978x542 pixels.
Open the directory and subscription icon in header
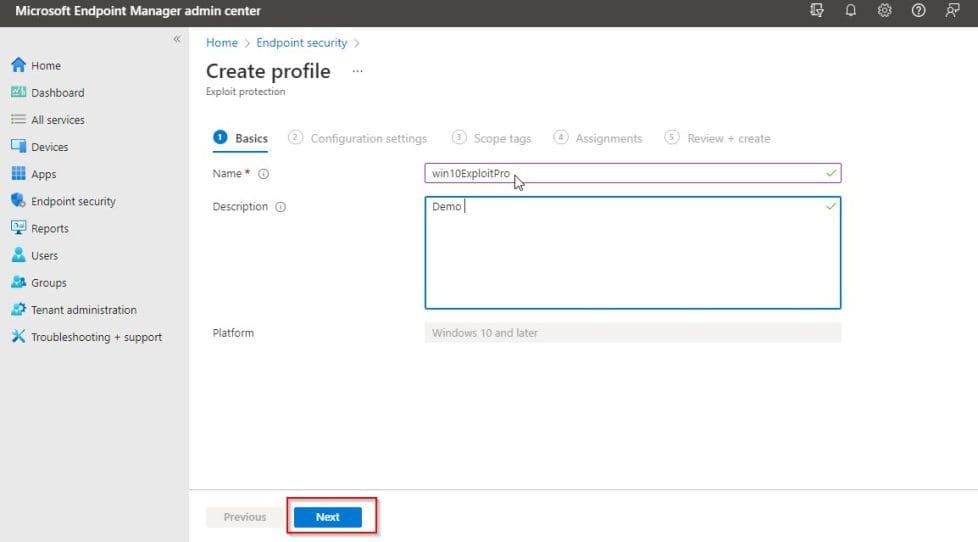tap(816, 11)
